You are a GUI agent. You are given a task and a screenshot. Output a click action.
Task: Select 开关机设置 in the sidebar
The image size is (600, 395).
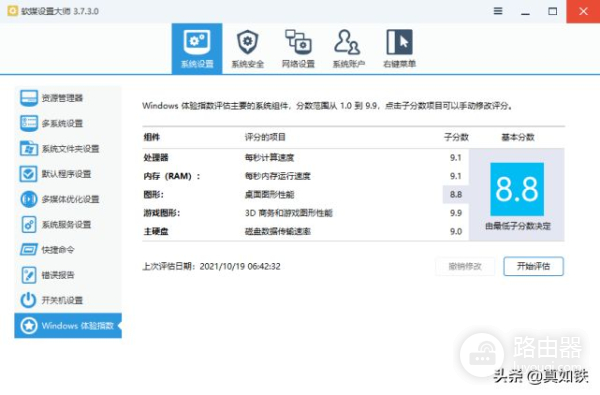pos(68,300)
